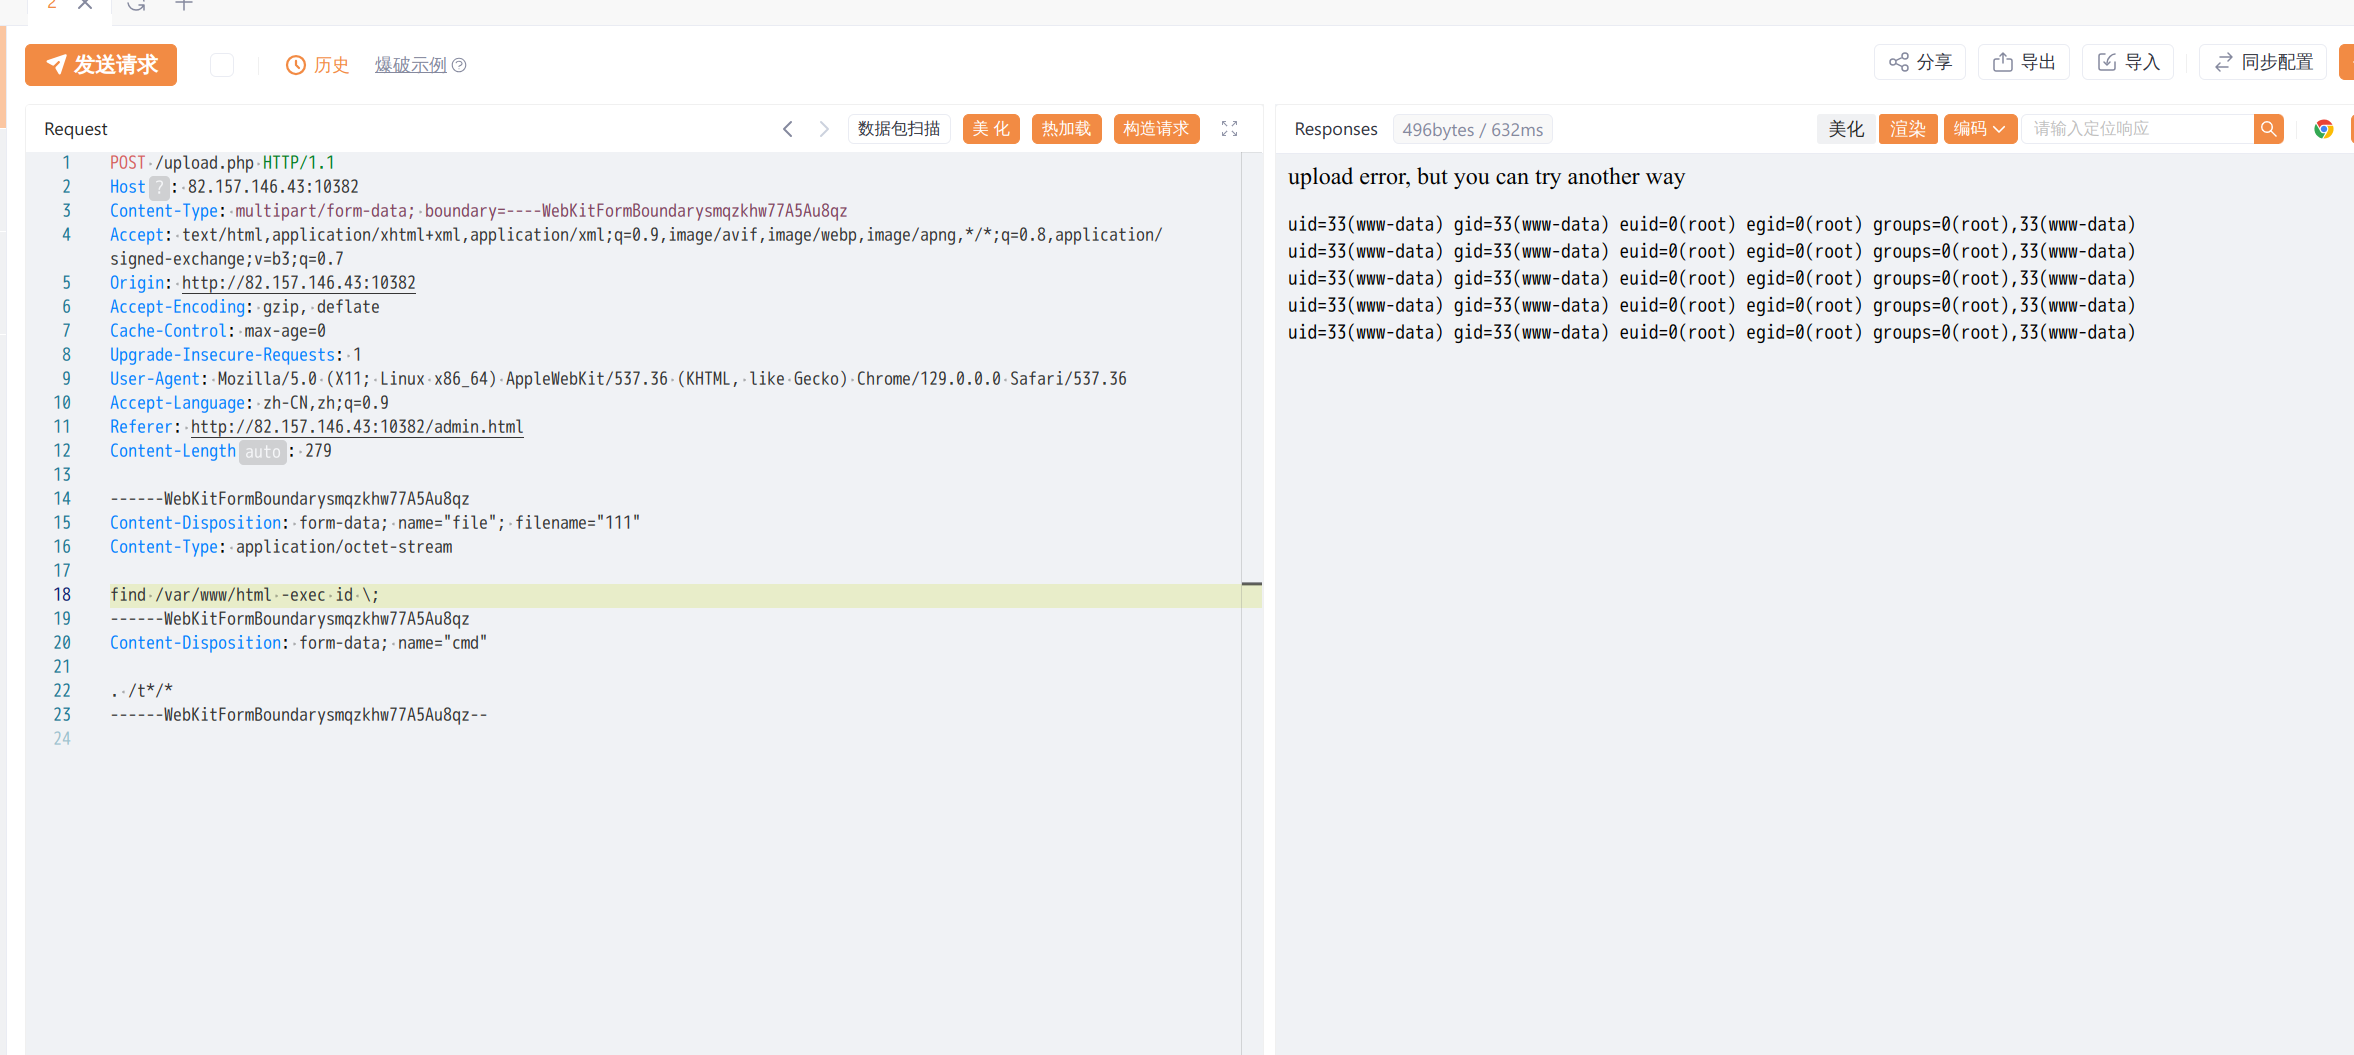Click the 构造请求 build request button

(1156, 129)
